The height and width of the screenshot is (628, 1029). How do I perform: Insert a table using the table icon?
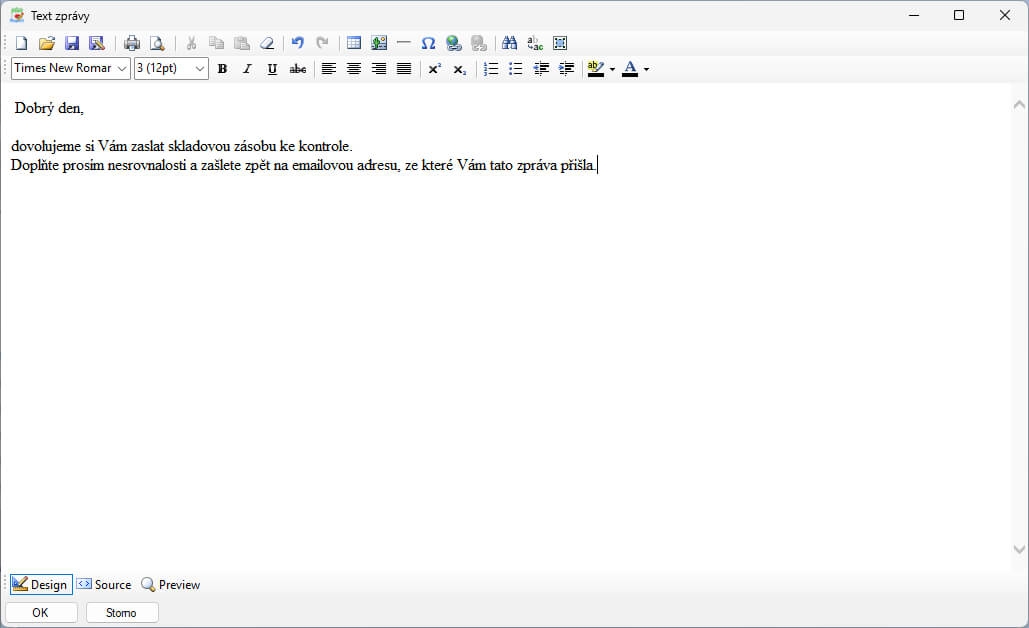354,43
